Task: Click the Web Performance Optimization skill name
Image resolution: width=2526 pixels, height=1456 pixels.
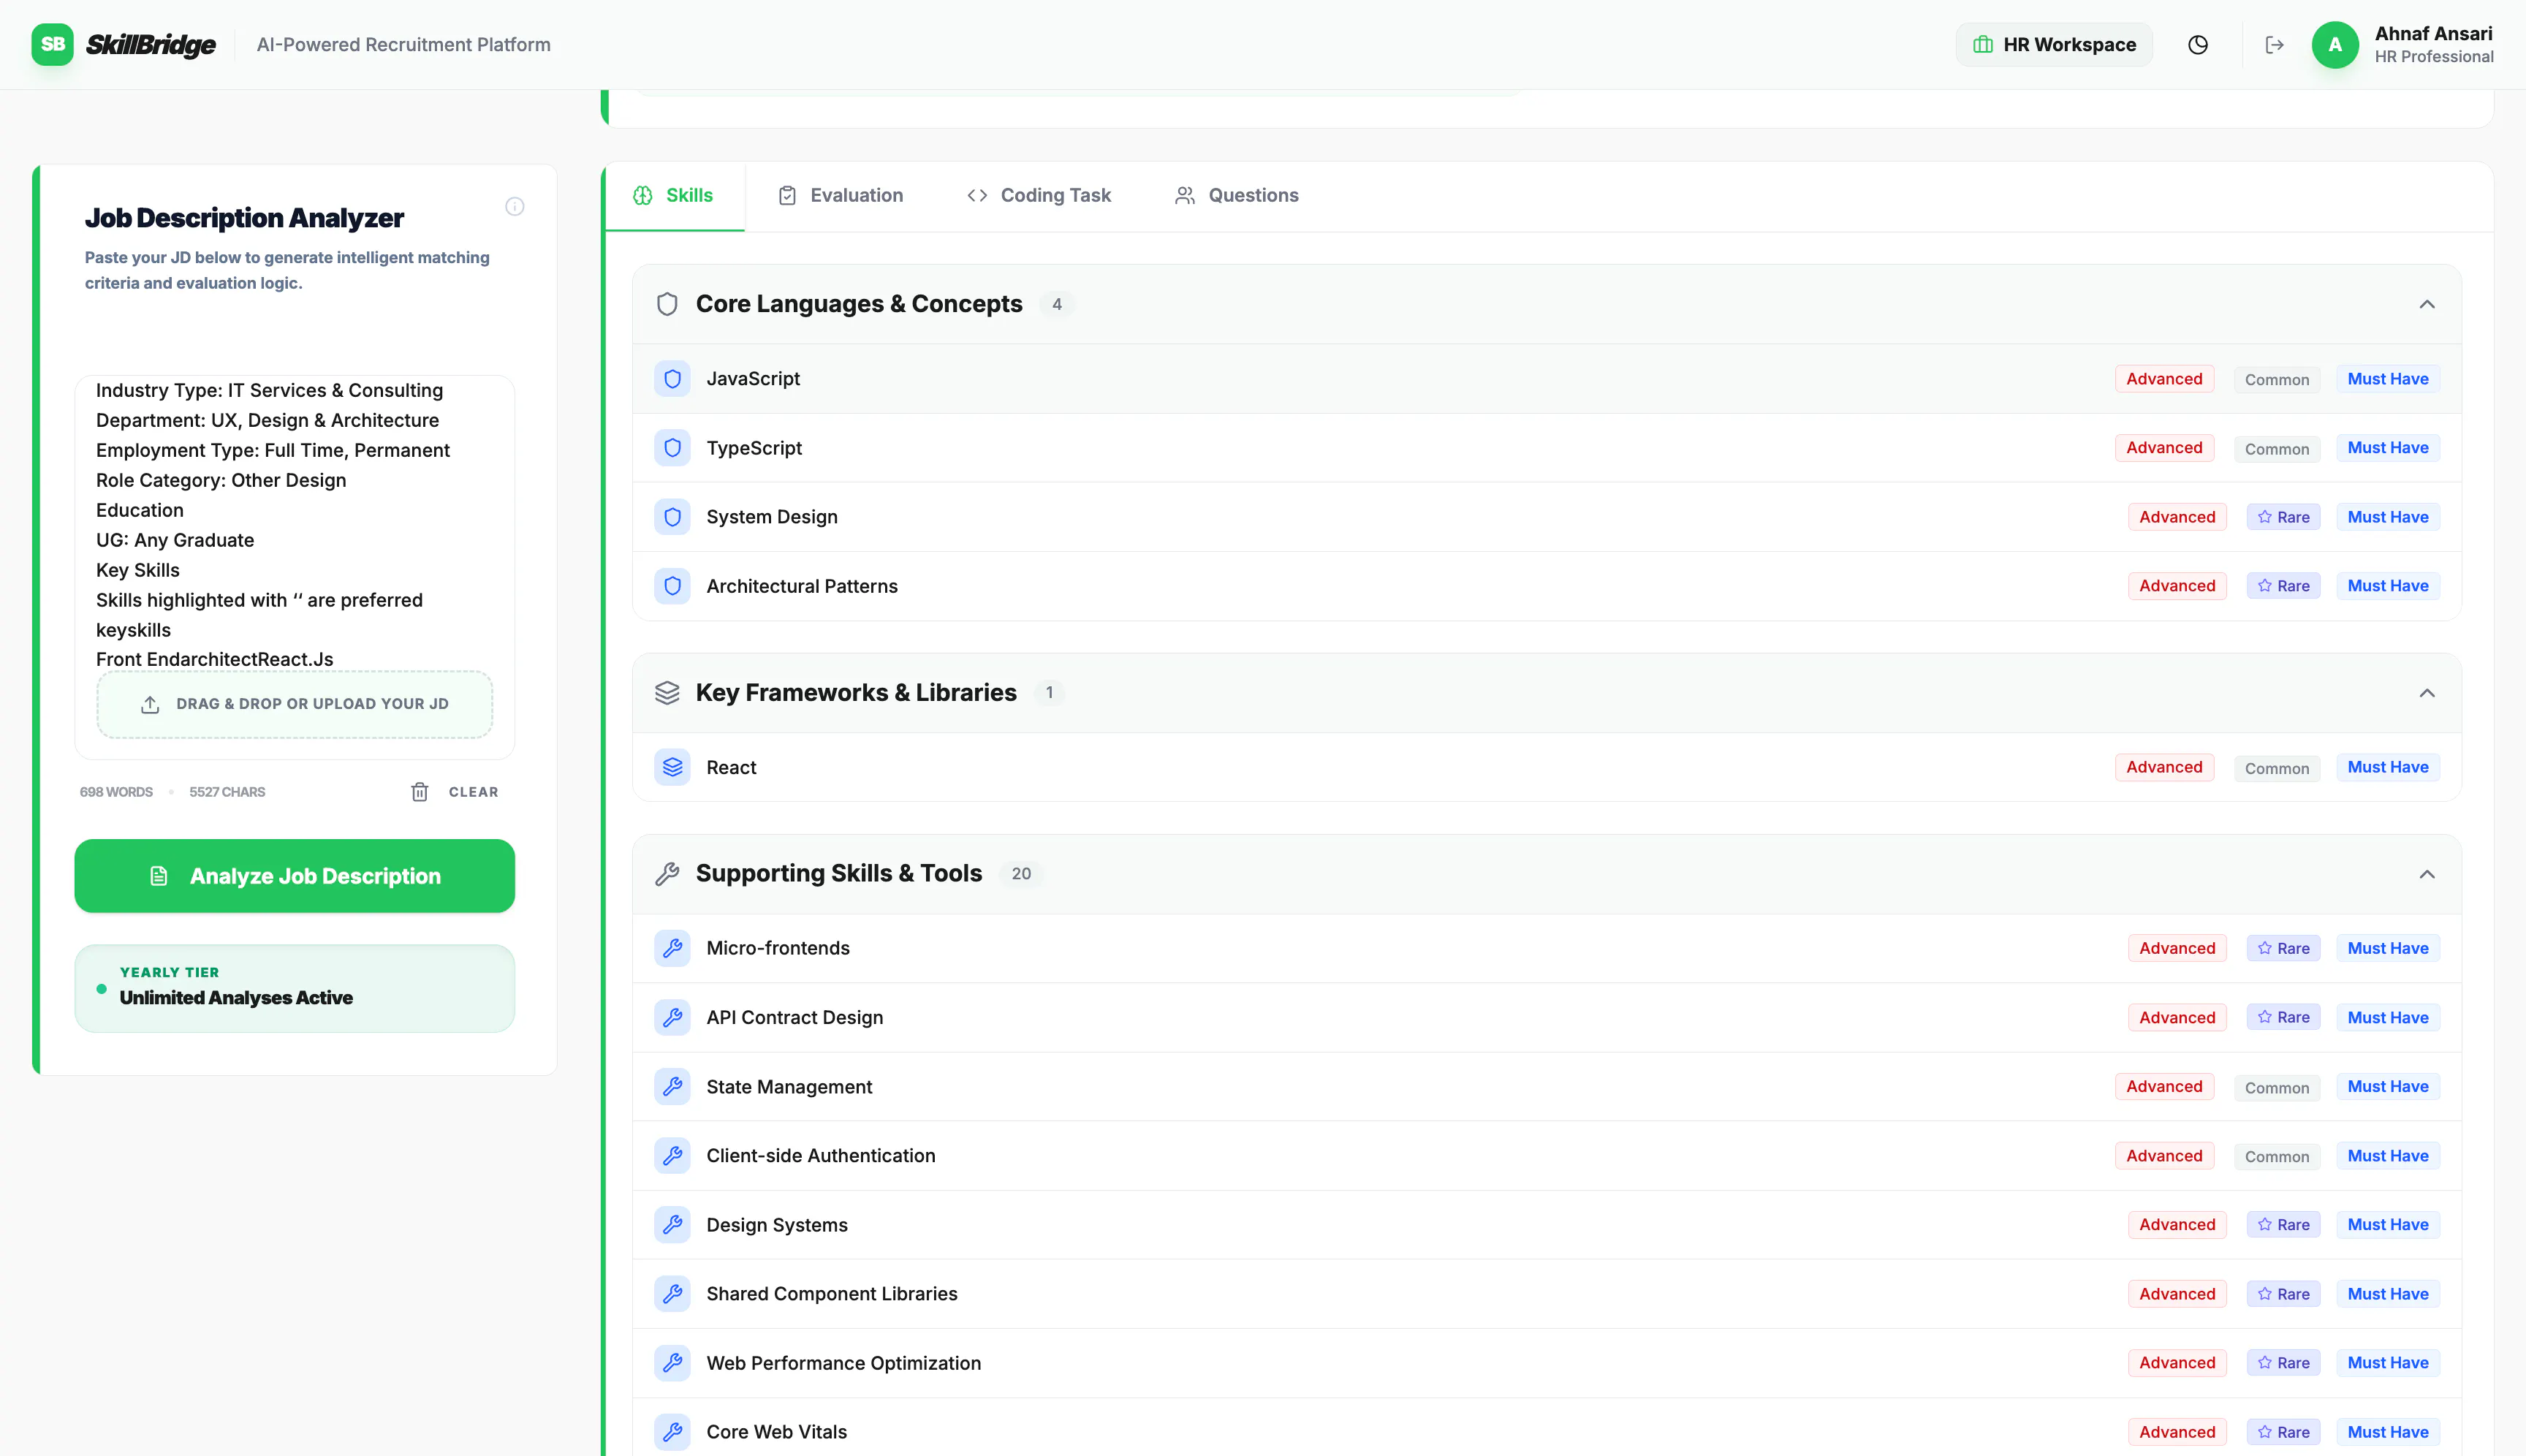Action: 844,1362
